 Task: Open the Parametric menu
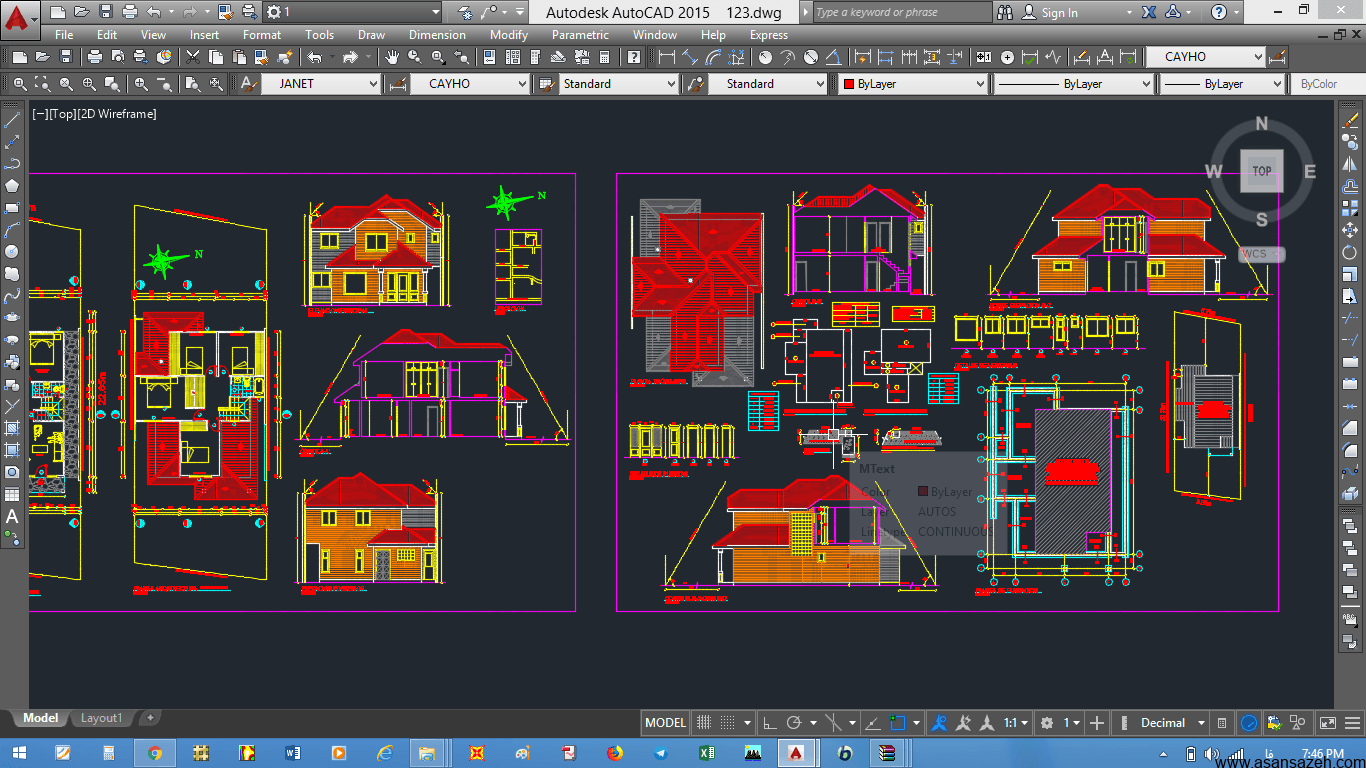pos(580,35)
